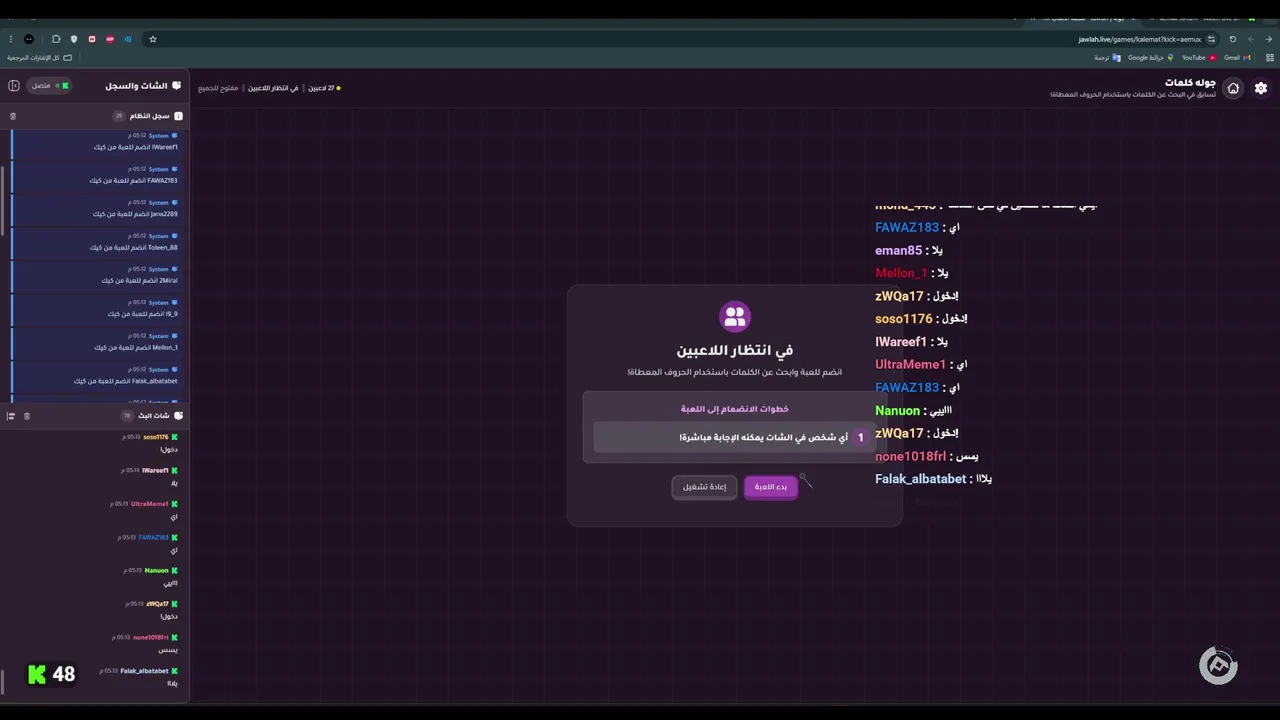Screen dimensions: 1280x720
Task: Click the متصل connection status pill
Action: [x=49, y=86]
